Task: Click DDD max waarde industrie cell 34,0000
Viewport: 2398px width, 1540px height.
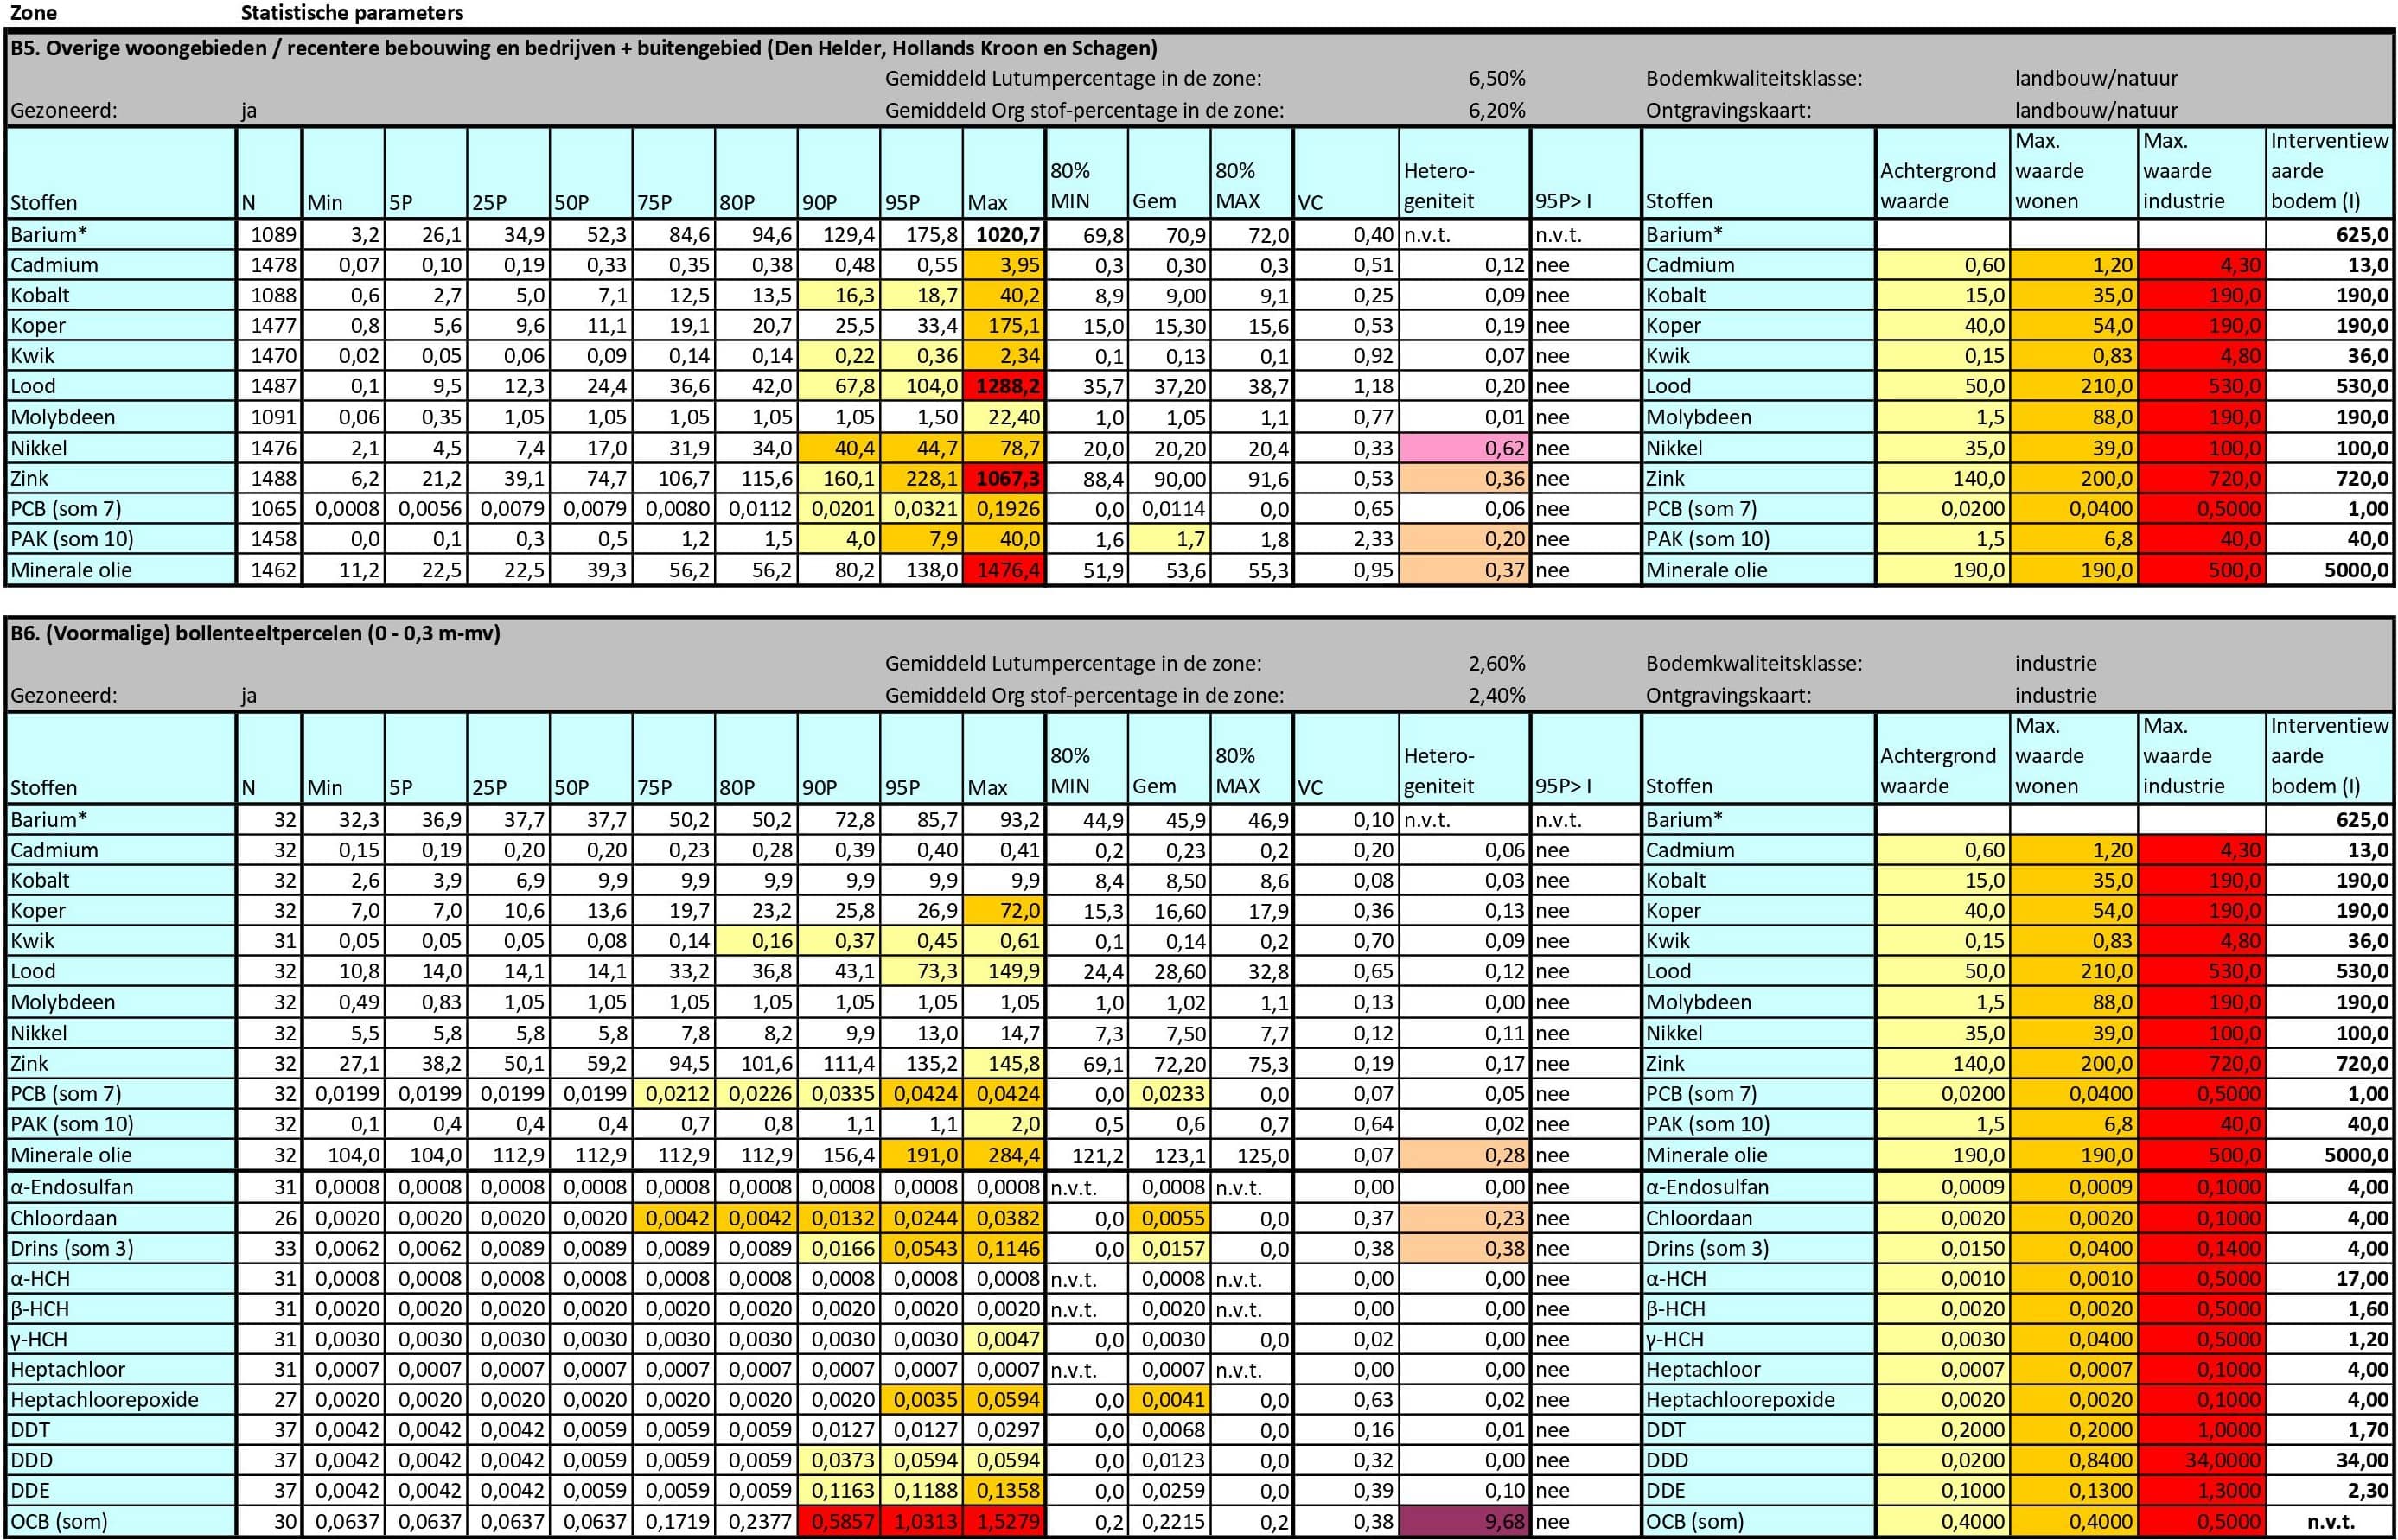Action: click(x=2203, y=1460)
